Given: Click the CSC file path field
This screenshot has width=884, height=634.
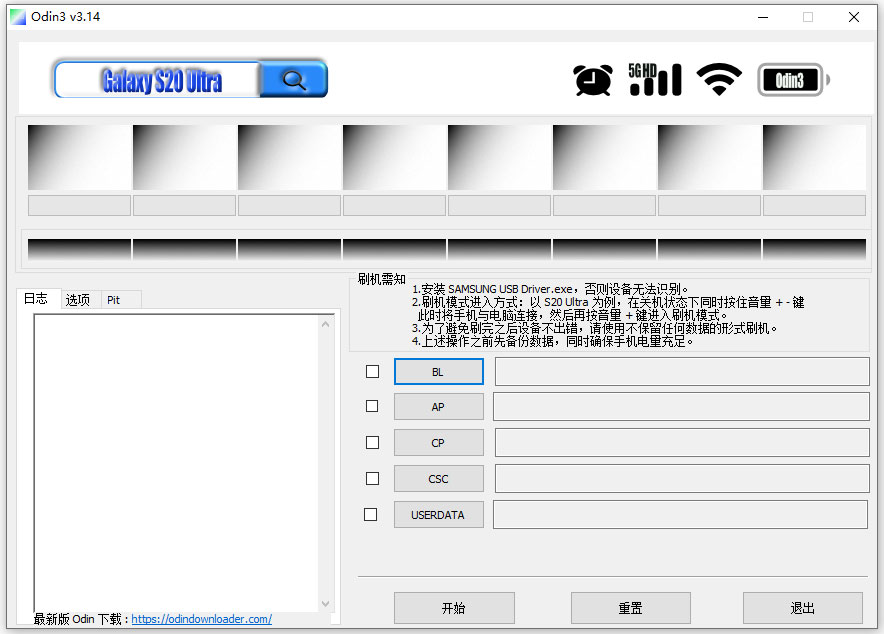Looking at the screenshot, I should tap(682, 478).
